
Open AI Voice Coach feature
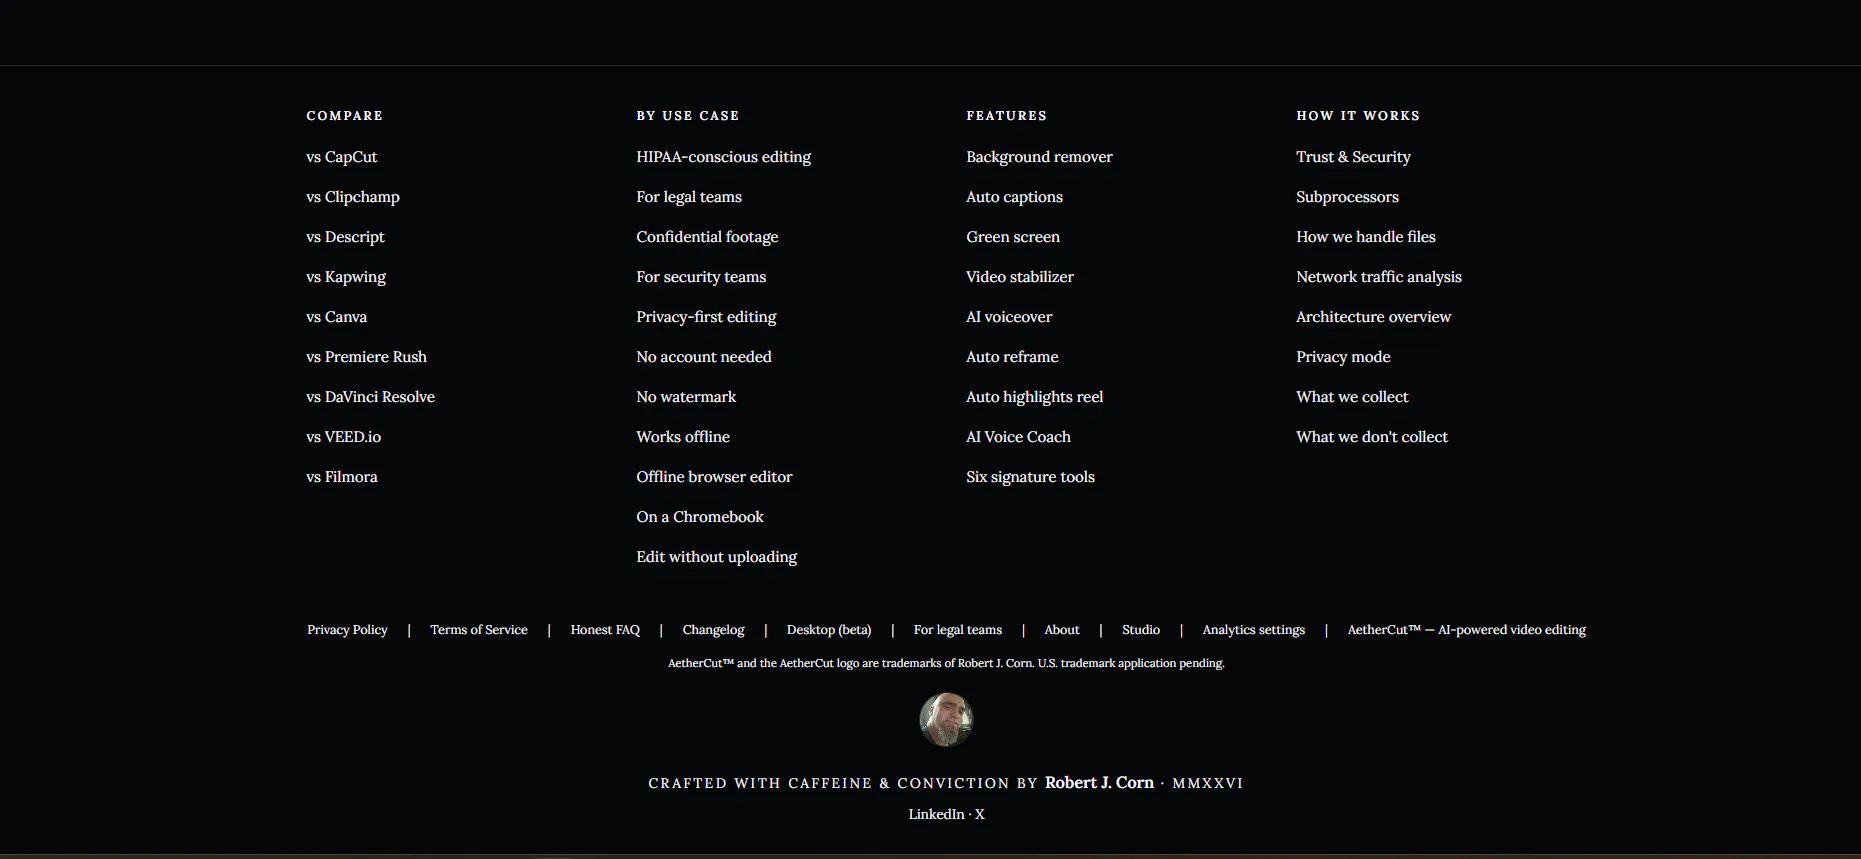coord(1018,437)
